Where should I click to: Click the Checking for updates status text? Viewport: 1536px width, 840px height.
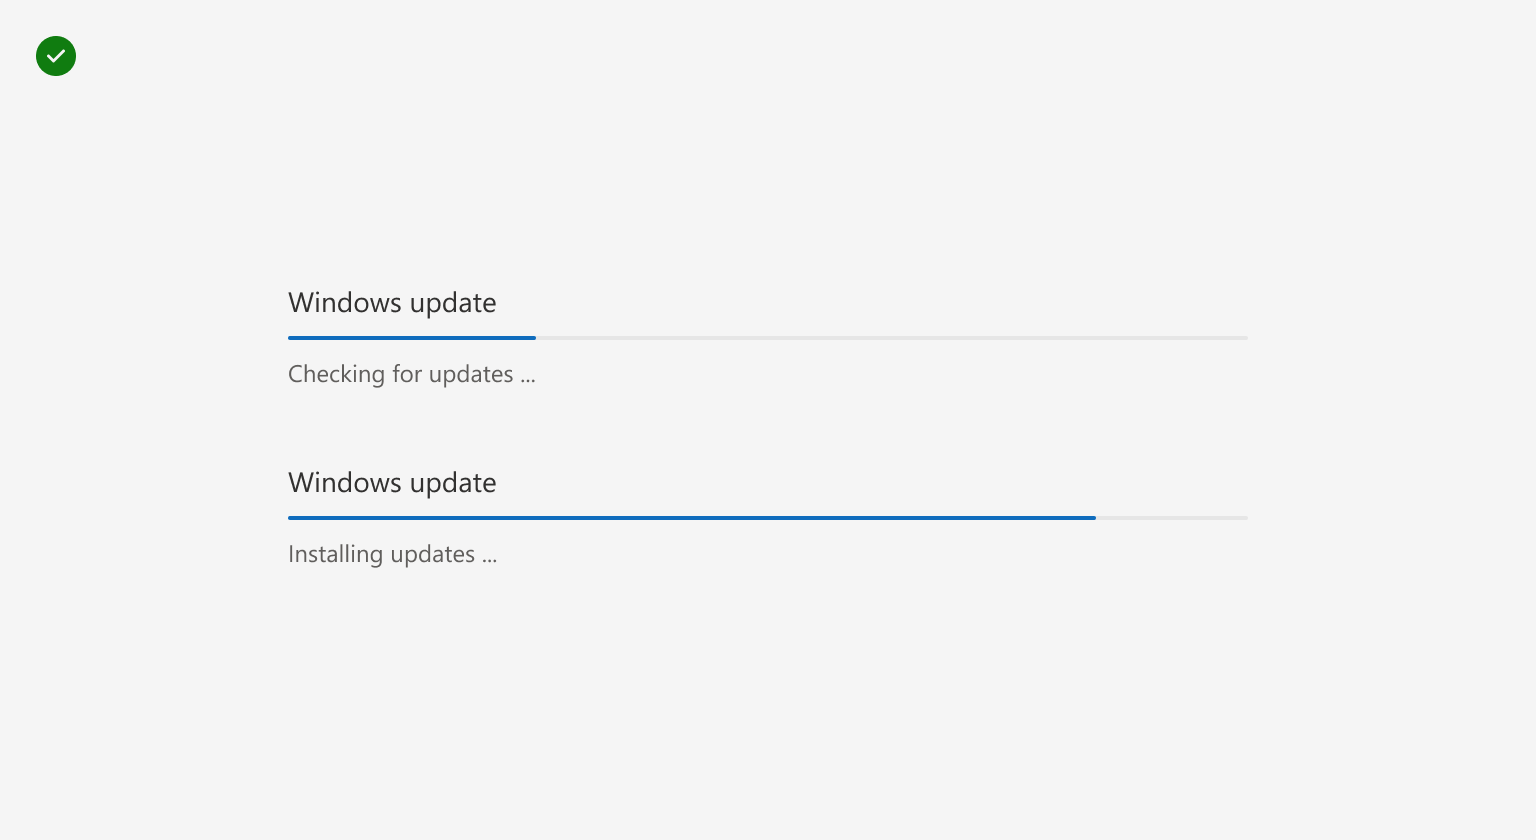[412, 374]
